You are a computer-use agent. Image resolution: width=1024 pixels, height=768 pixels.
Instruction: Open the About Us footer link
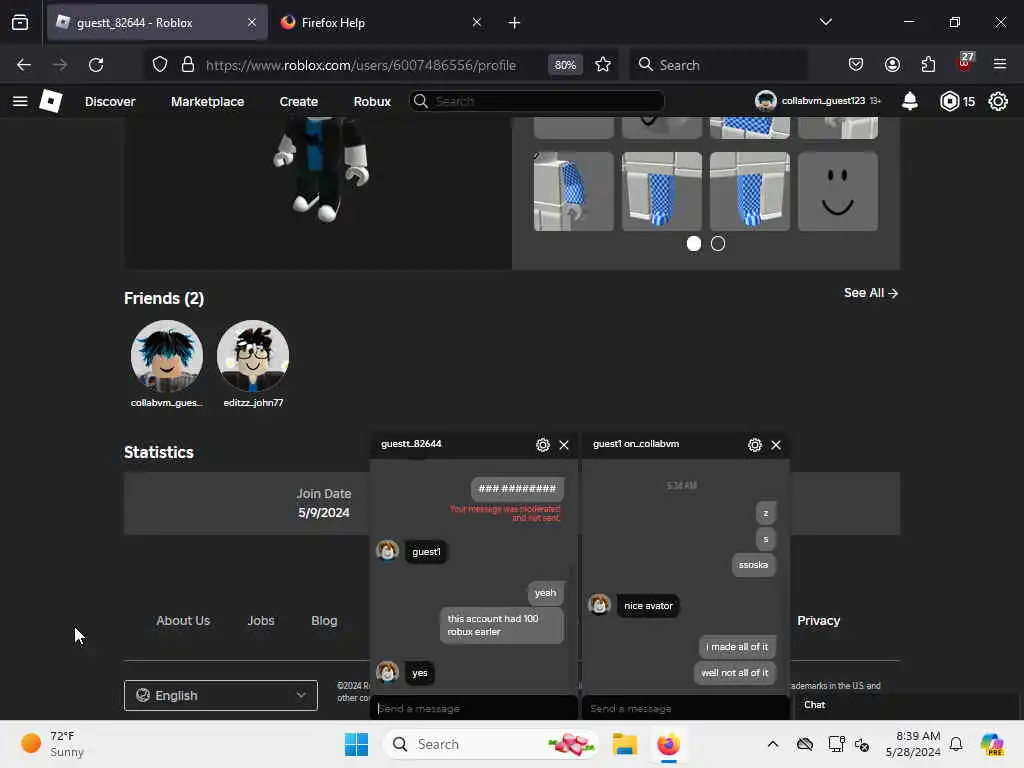[x=183, y=620]
